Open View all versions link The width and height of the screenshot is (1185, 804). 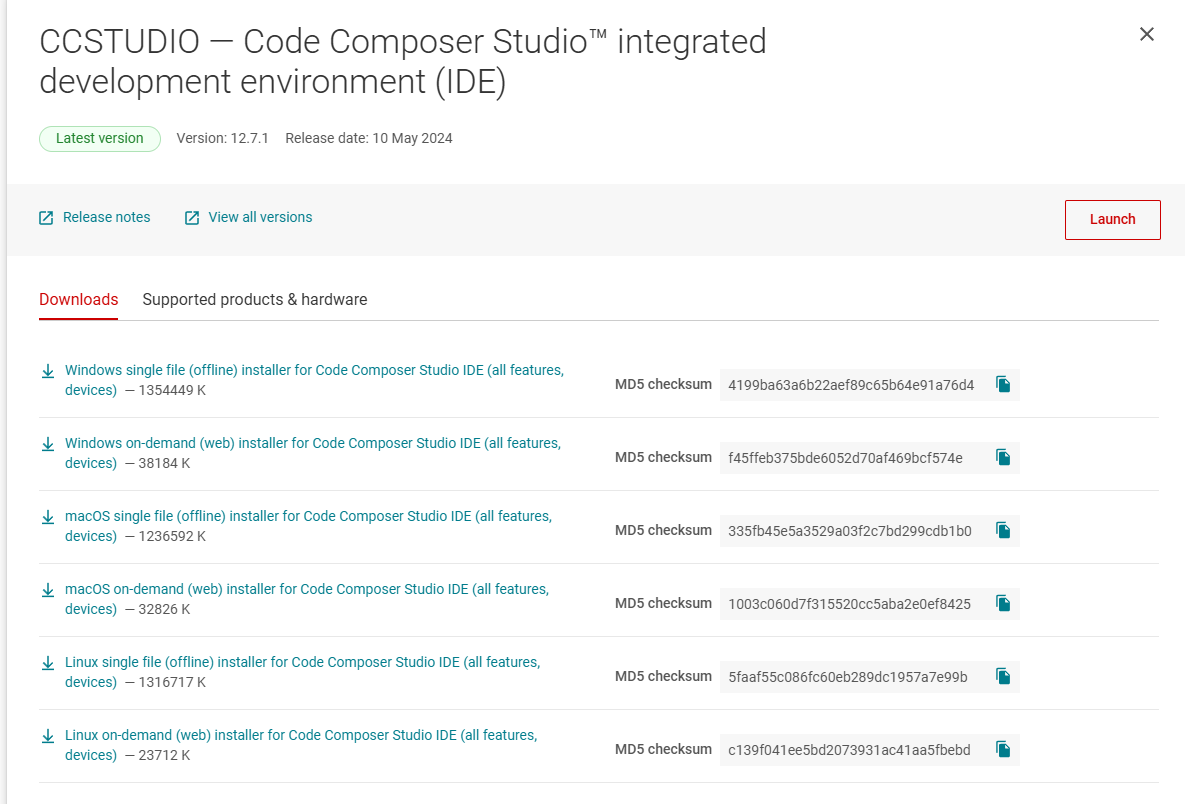click(x=260, y=218)
